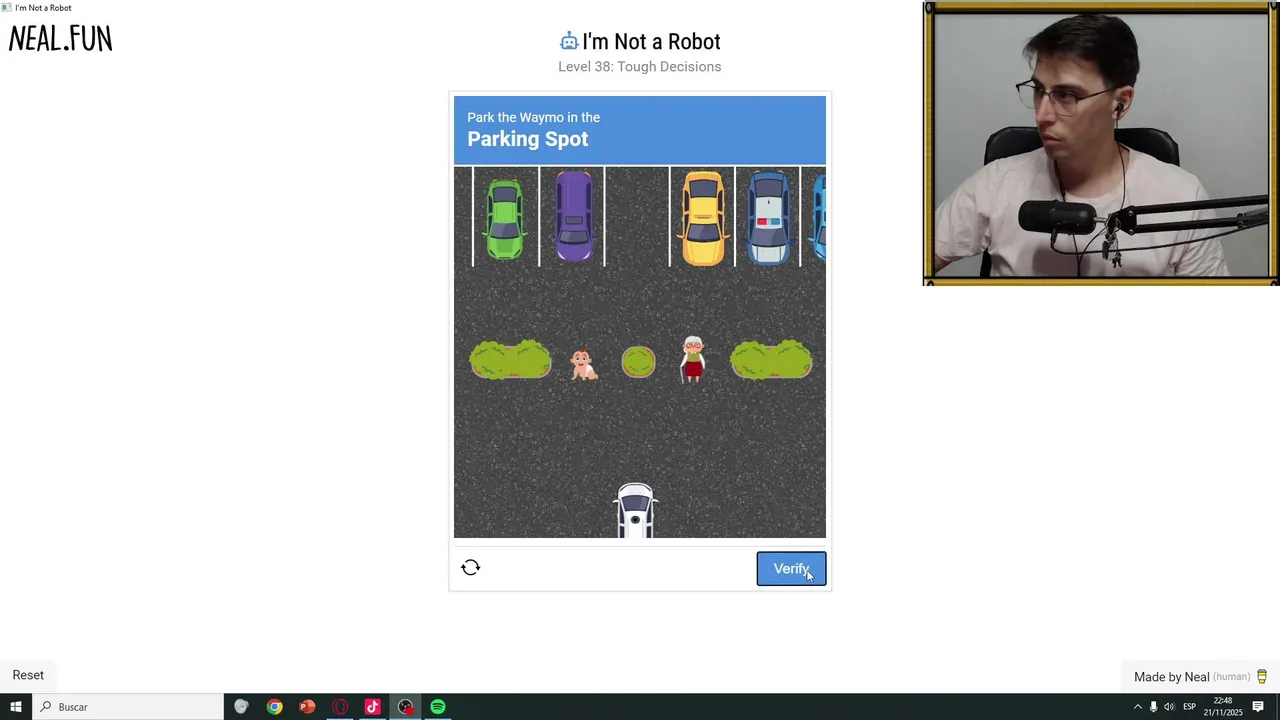This screenshot has height=720, width=1280.
Task: Click the Buscar taskbar search field
Action: [128, 707]
